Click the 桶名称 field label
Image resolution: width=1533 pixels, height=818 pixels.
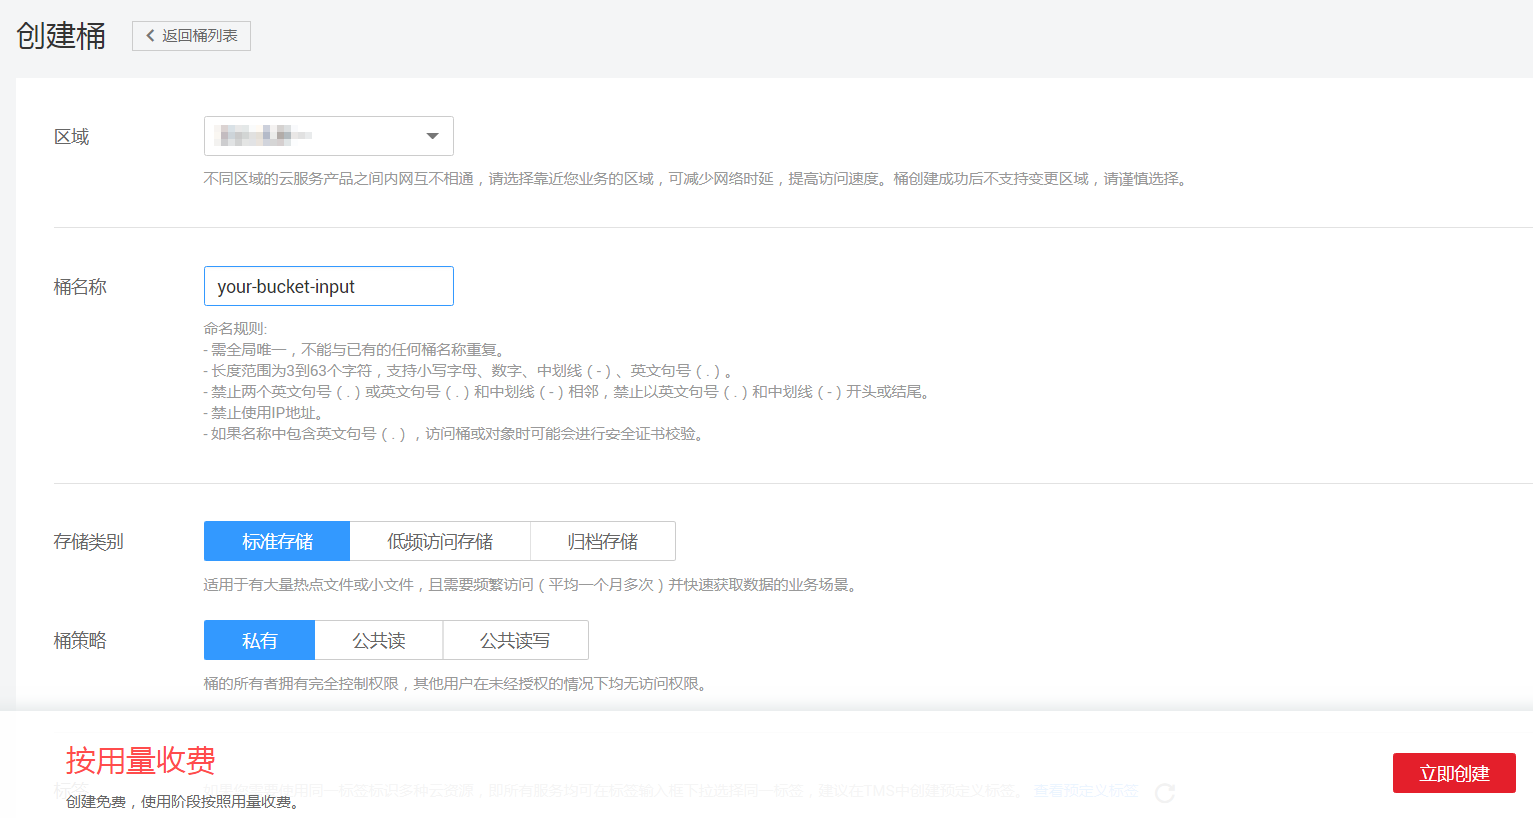pyautogui.click(x=80, y=287)
